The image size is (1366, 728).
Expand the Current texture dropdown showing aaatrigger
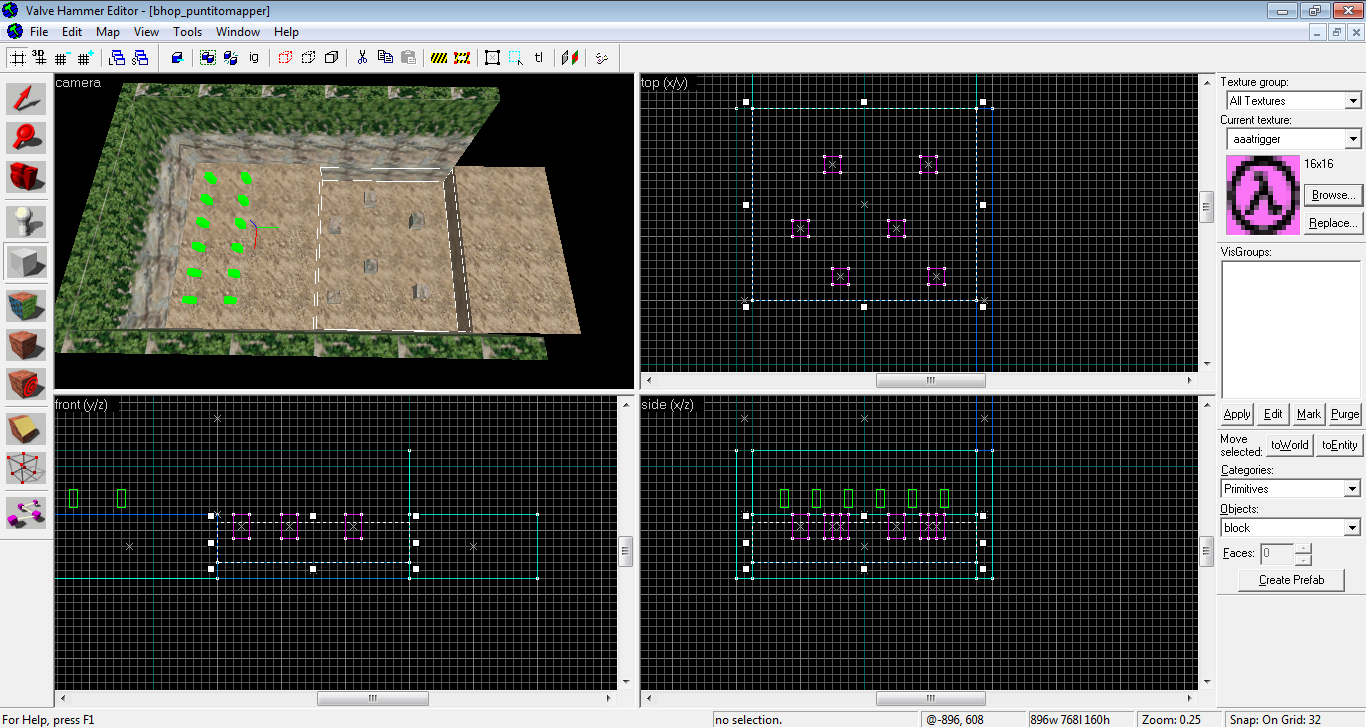(x=1353, y=139)
